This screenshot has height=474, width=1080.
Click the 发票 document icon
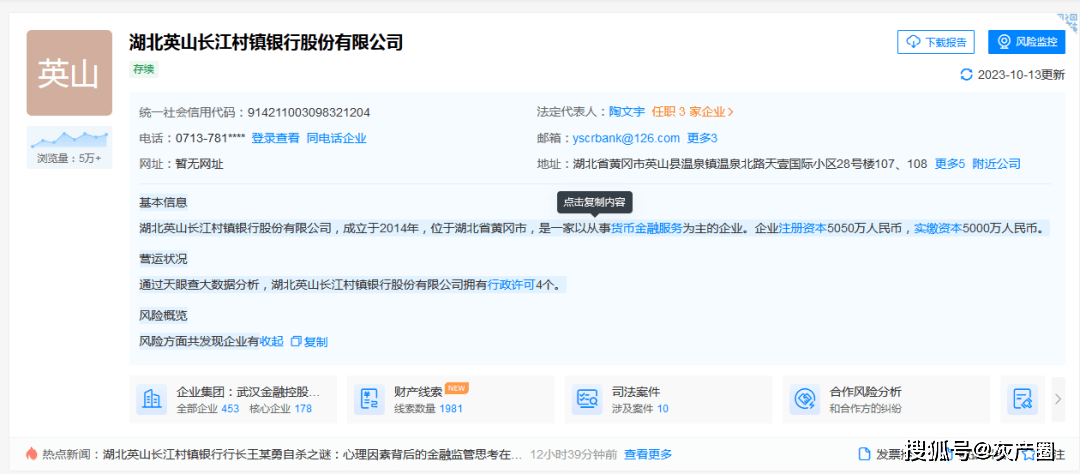(864, 454)
